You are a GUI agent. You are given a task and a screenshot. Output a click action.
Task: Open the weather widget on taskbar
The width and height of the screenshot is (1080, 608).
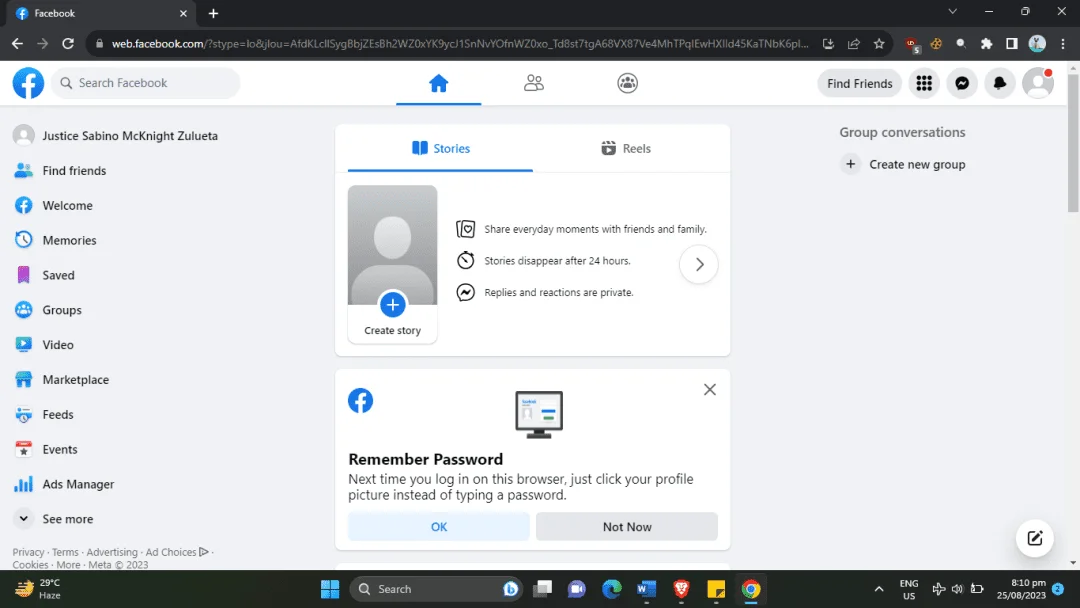[x=39, y=589]
